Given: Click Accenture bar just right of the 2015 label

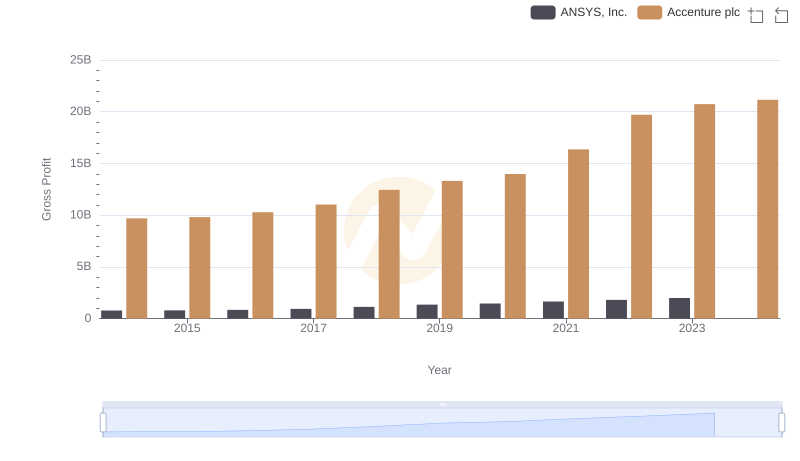Looking at the screenshot, I should [x=199, y=268].
